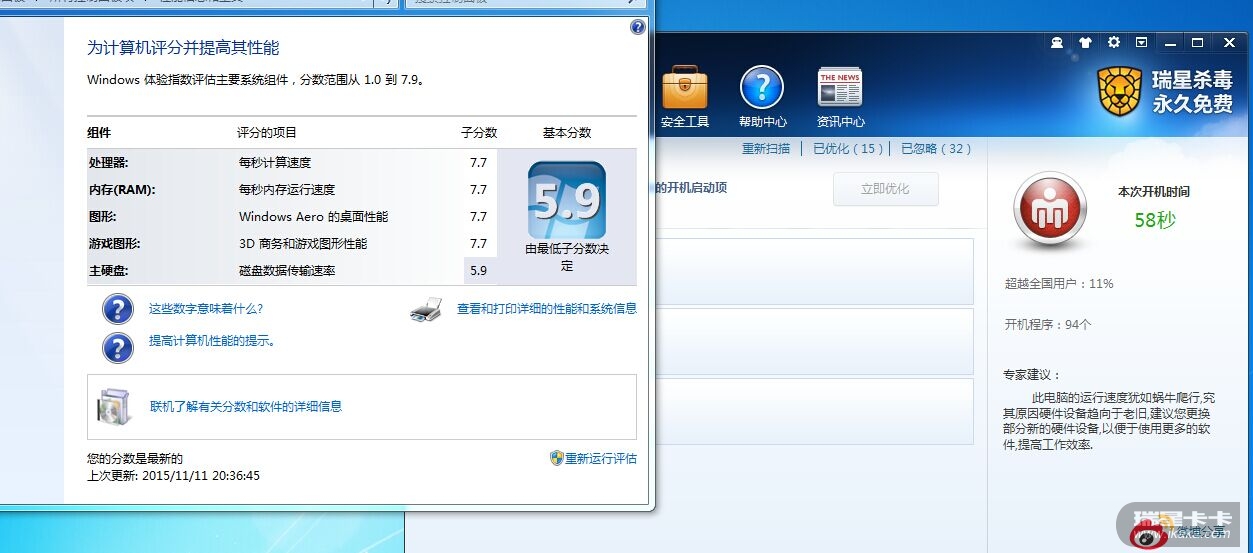Click the 重新扫描 link
Screen dimensions: 1253x553
tap(765, 149)
